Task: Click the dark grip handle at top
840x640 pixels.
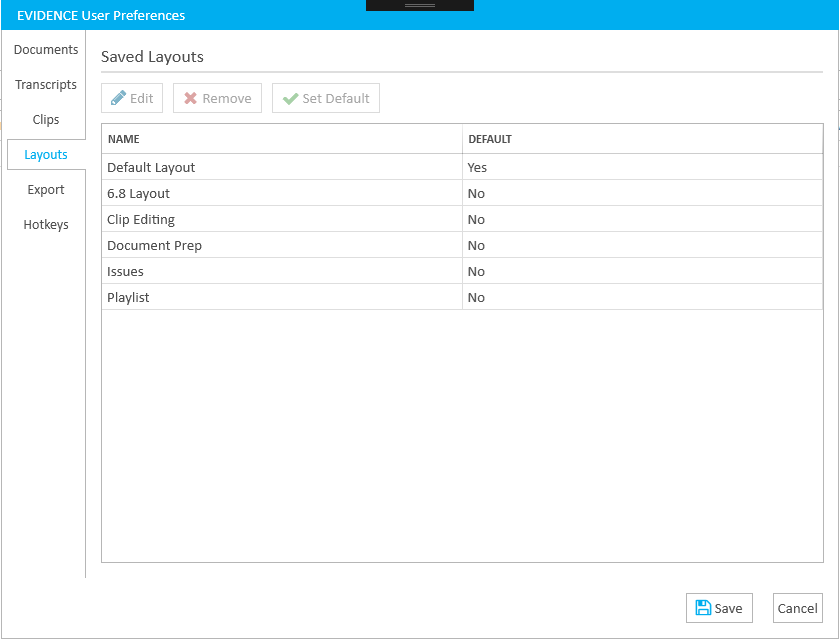Action: point(420,5)
